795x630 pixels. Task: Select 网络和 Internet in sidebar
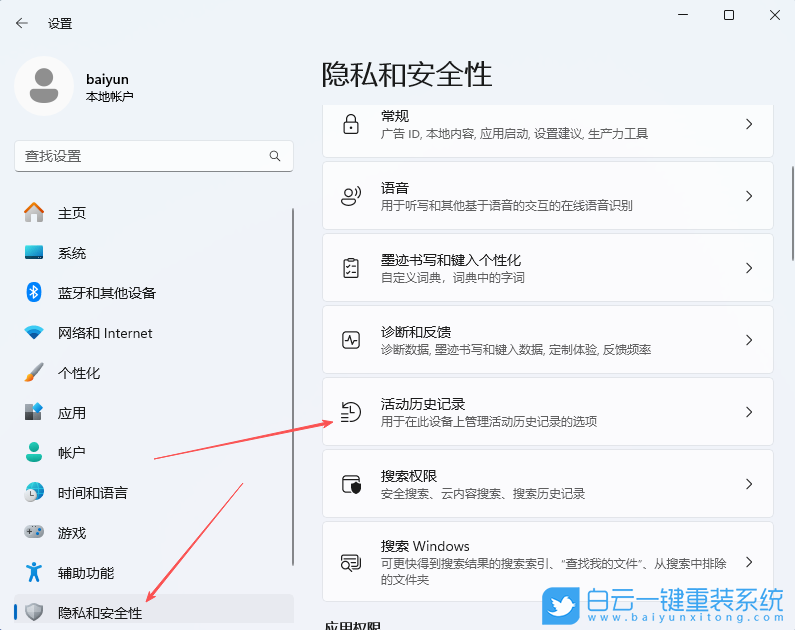[154, 333]
